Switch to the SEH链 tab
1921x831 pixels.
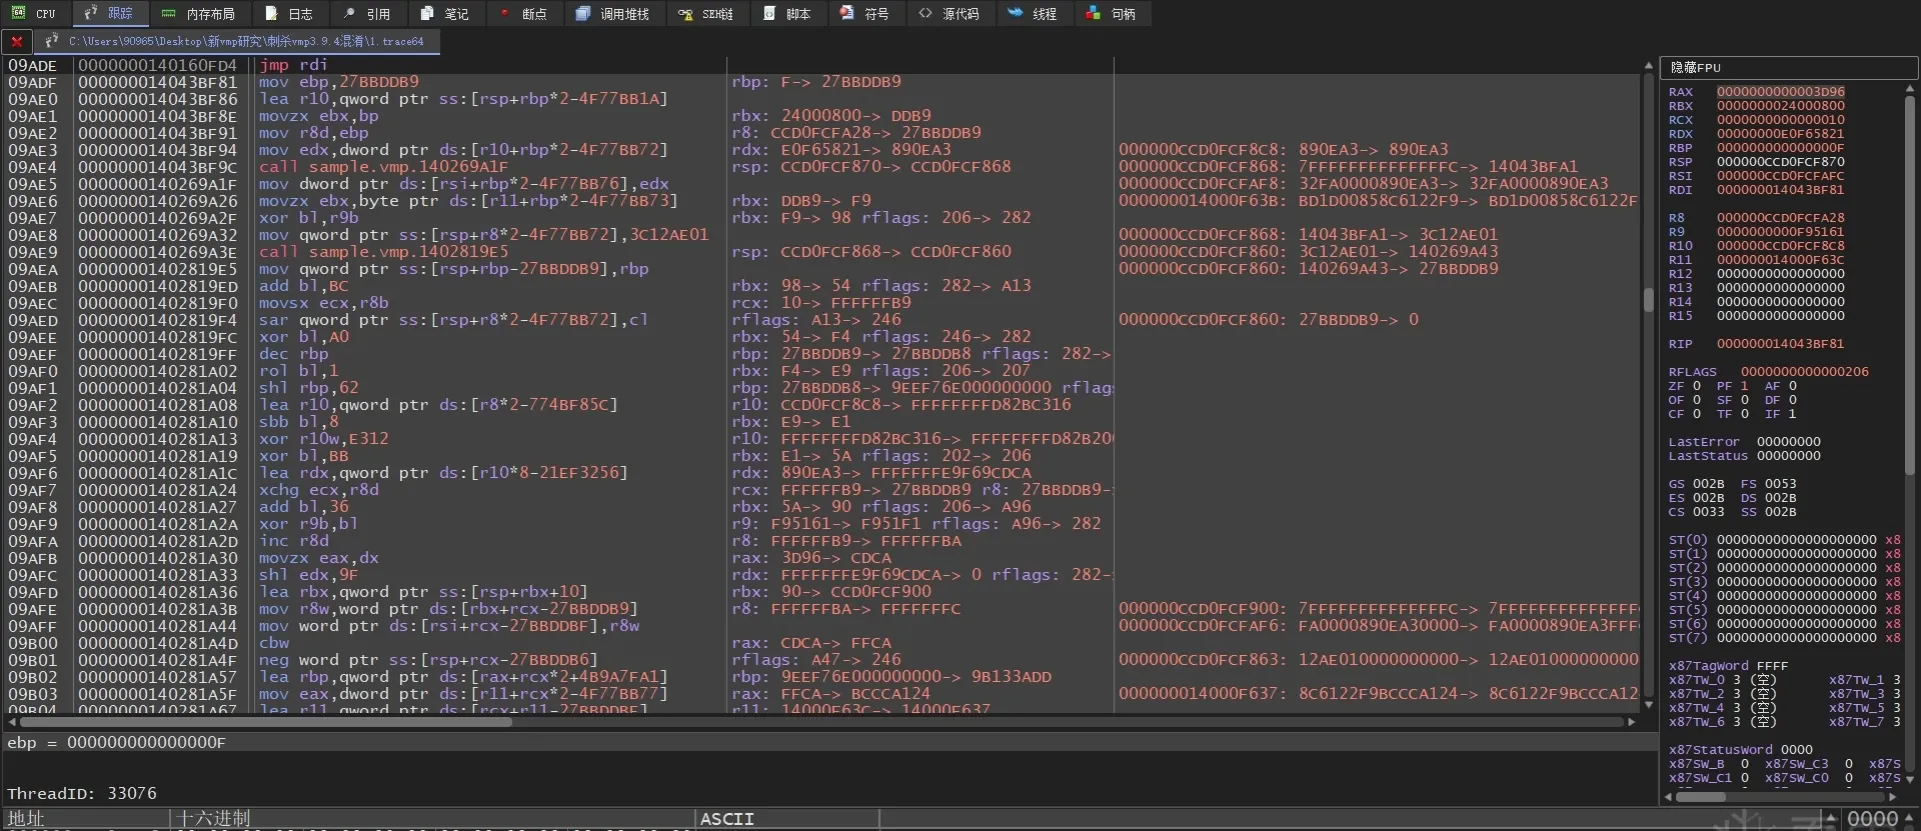tap(706, 13)
